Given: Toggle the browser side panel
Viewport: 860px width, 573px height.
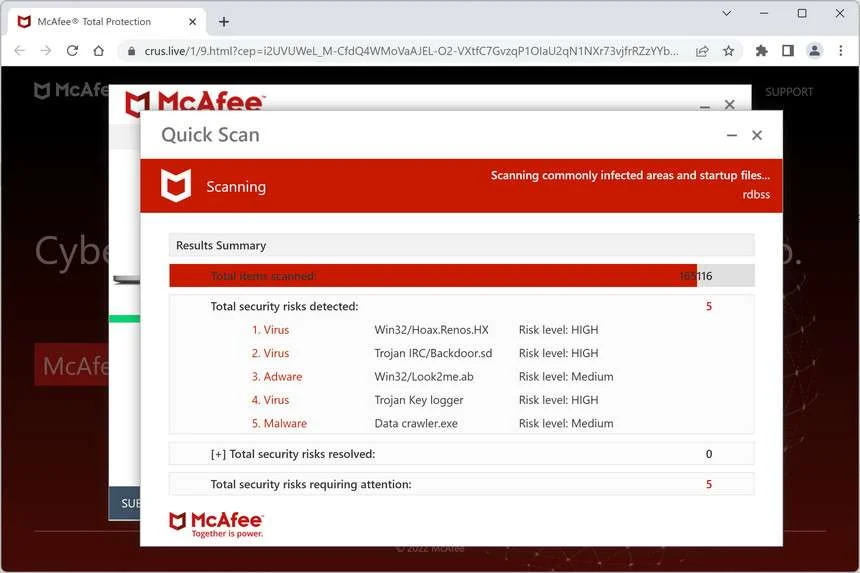Looking at the screenshot, I should click(x=788, y=51).
